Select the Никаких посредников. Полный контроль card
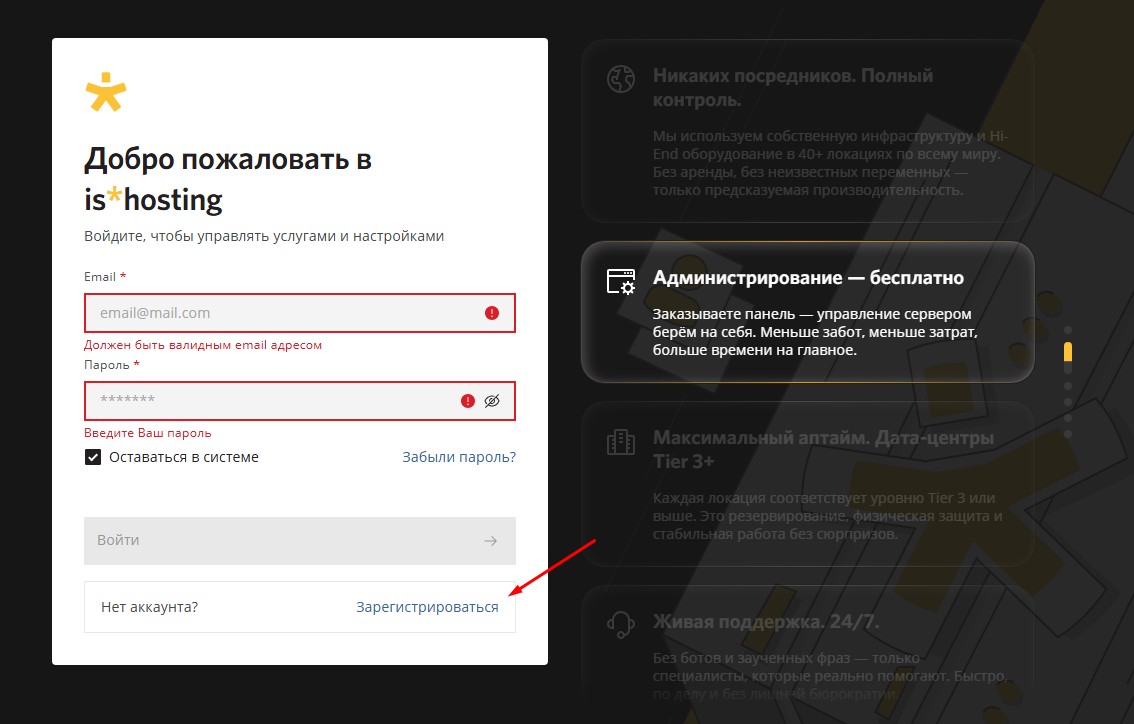The image size is (1134, 724). pyautogui.click(x=808, y=131)
